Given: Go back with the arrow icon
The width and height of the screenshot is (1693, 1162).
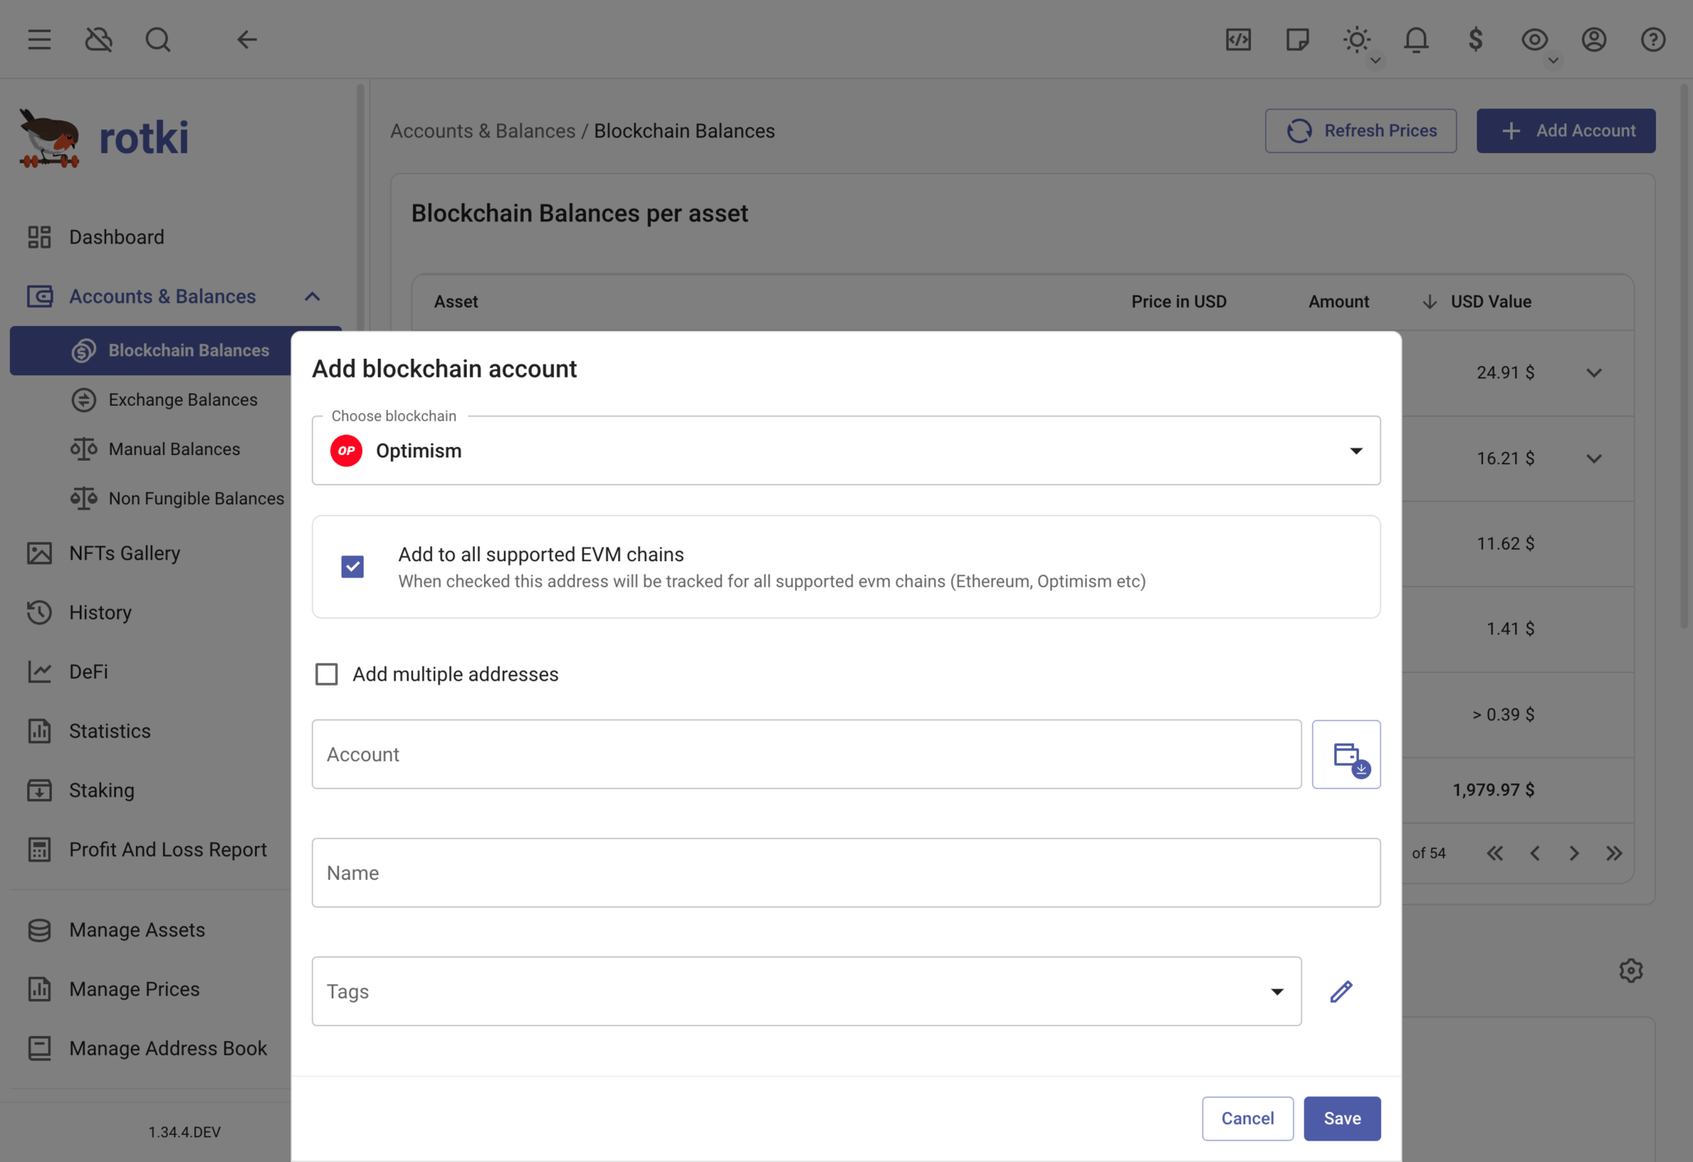Looking at the screenshot, I should (x=247, y=39).
